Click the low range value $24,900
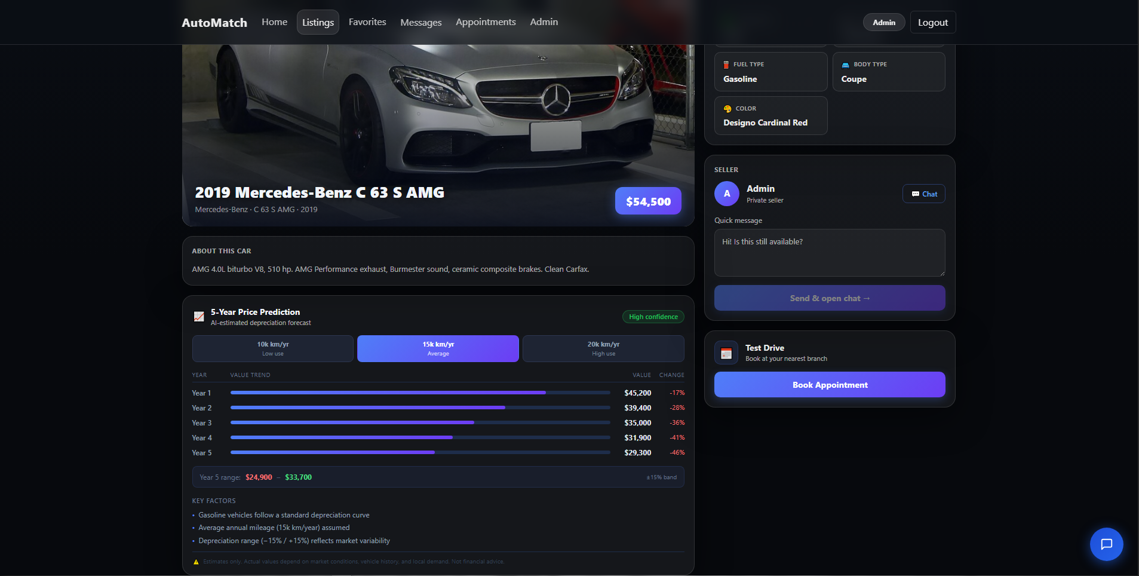The width and height of the screenshot is (1139, 576). [x=259, y=477]
